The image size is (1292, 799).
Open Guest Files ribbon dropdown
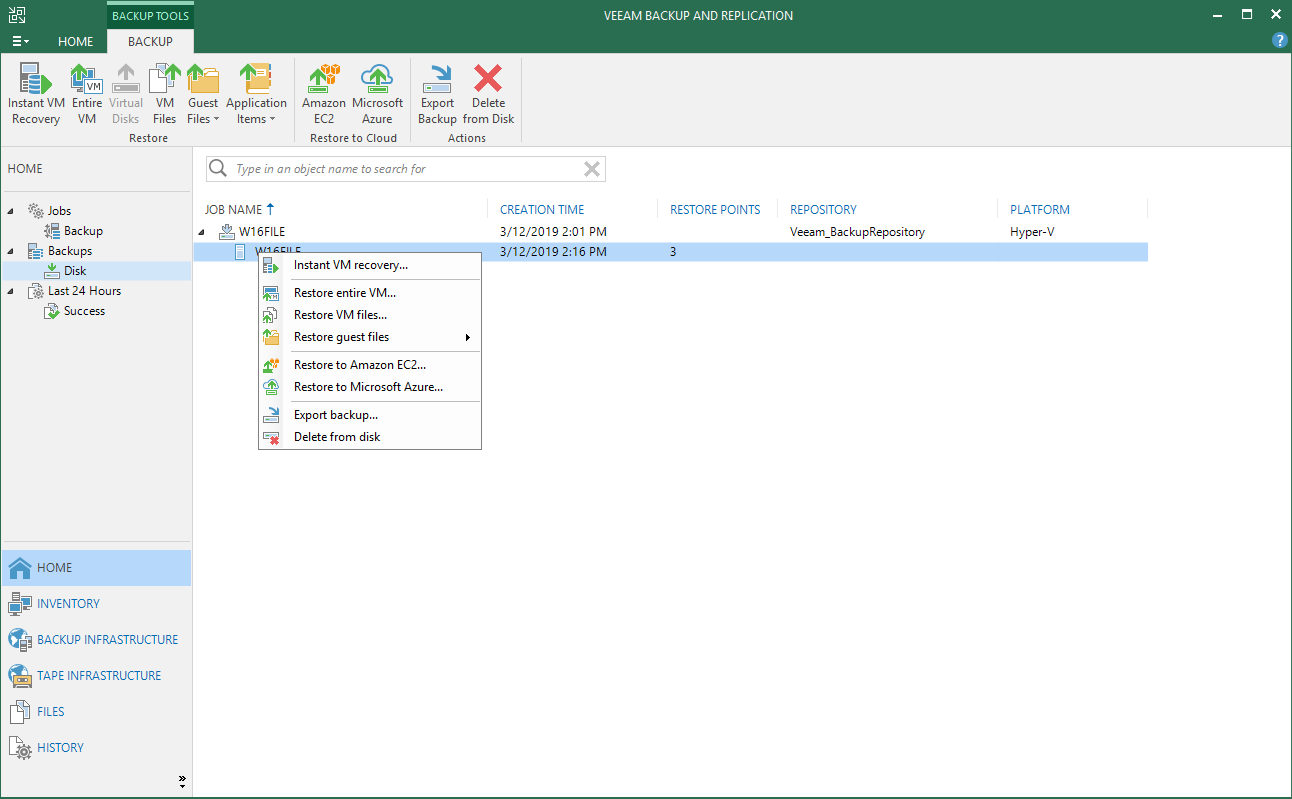(203, 94)
